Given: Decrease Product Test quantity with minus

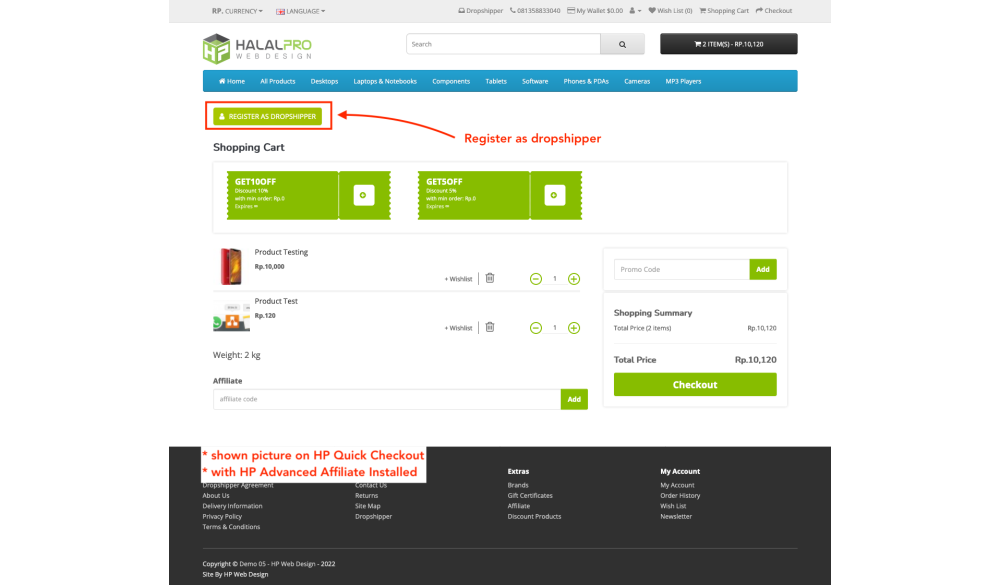Looking at the screenshot, I should click(536, 328).
